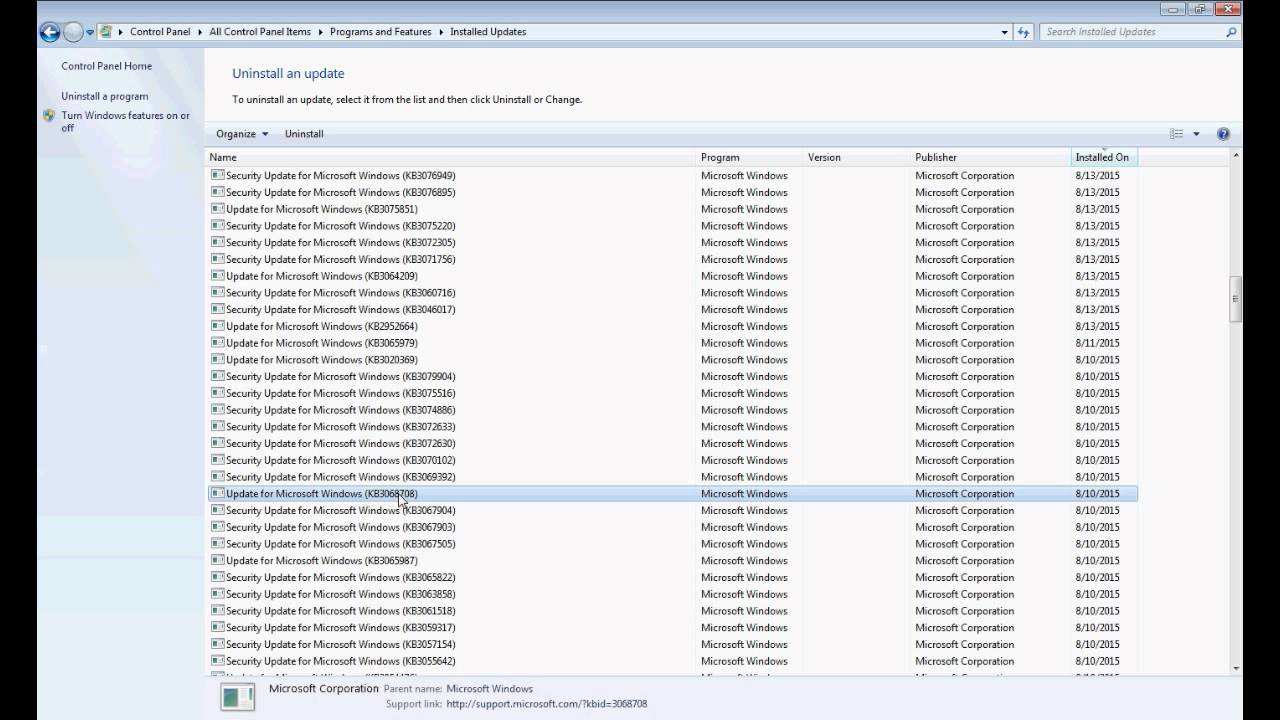
Task: Click the shield icon beside Windows features
Action: [x=49, y=116]
